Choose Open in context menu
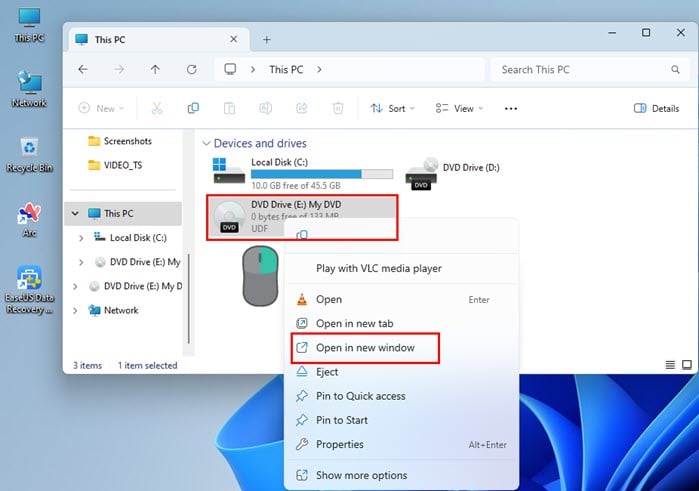 click(x=401, y=299)
